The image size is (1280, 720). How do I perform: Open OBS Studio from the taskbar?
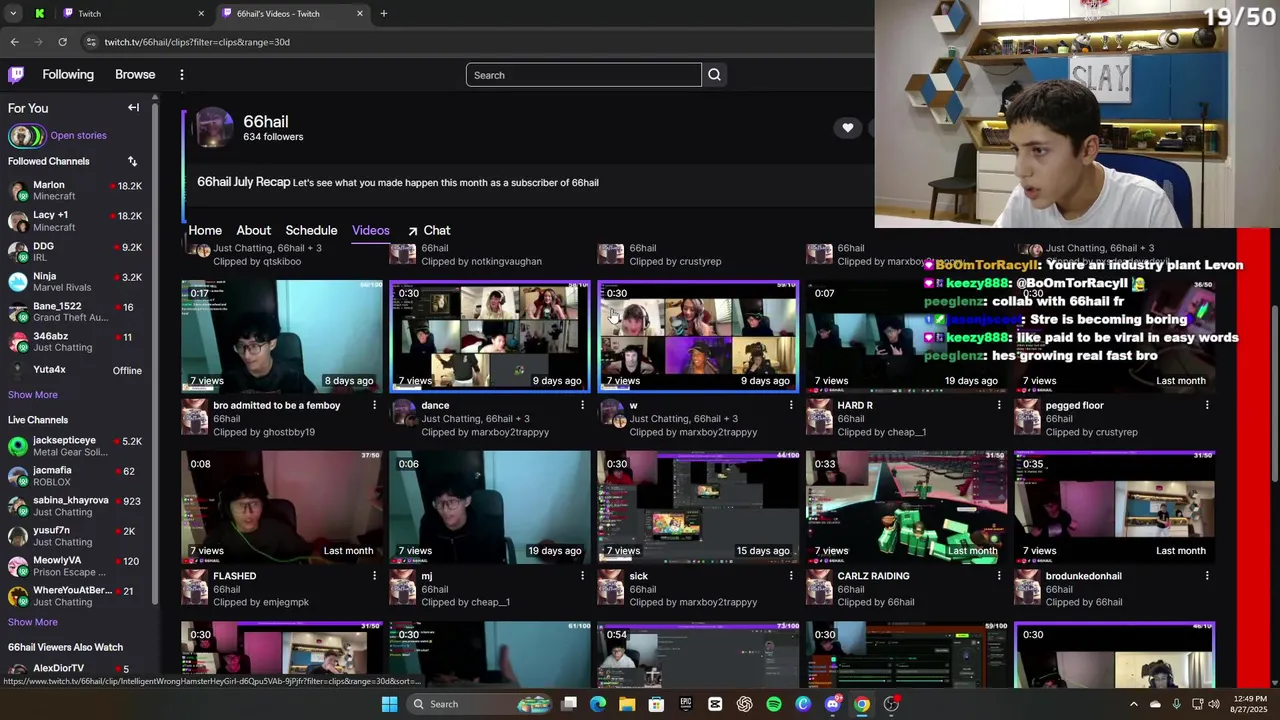tap(891, 704)
